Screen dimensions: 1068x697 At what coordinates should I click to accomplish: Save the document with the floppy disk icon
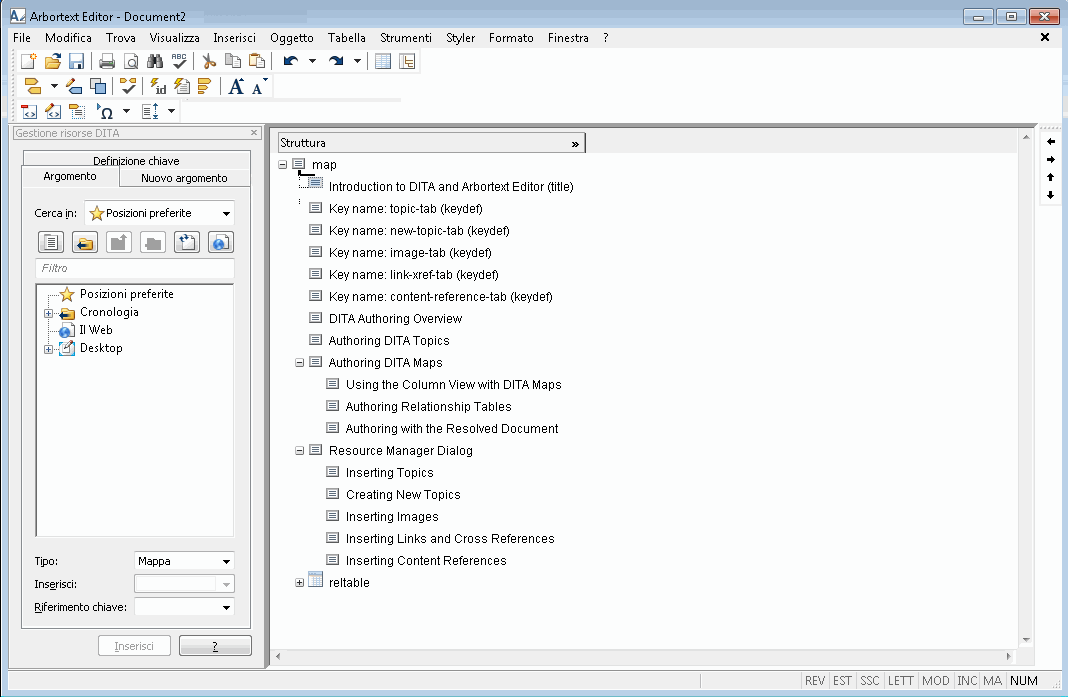76,61
